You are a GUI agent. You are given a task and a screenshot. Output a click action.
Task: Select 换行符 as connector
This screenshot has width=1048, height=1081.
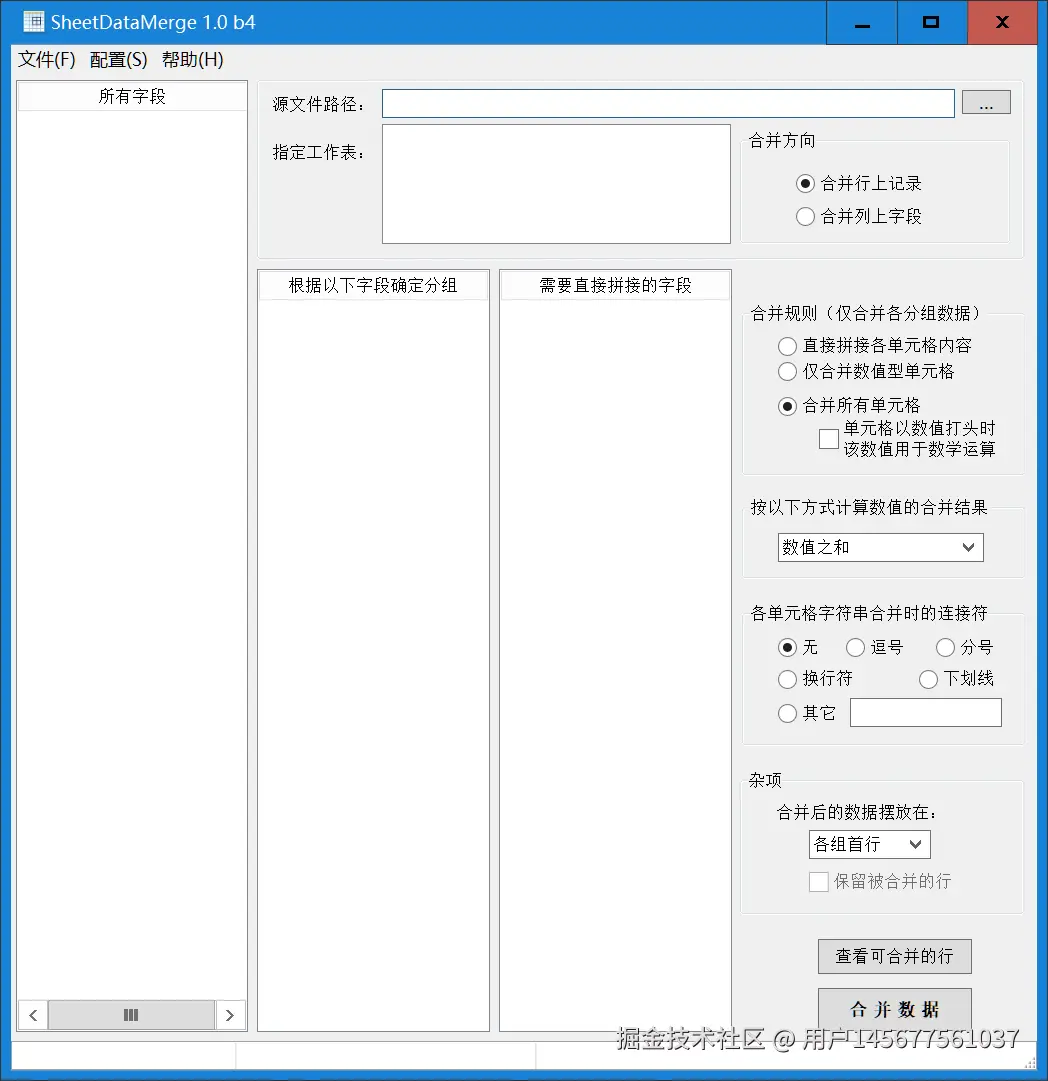pyautogui.click(x=788, y=679)
